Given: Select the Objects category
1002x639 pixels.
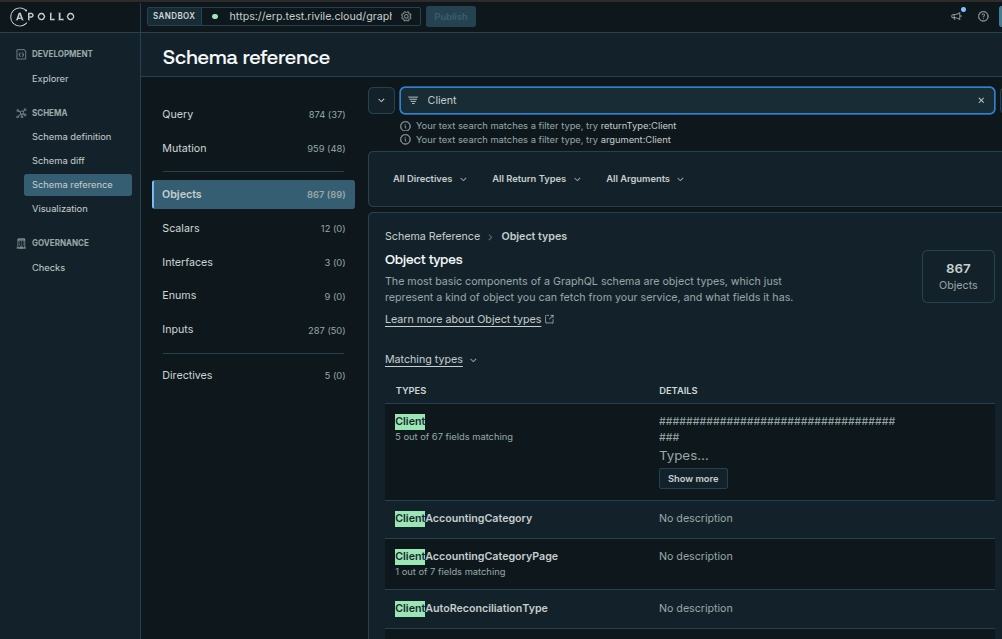Looking at the screenshot, I should (254, 194).
